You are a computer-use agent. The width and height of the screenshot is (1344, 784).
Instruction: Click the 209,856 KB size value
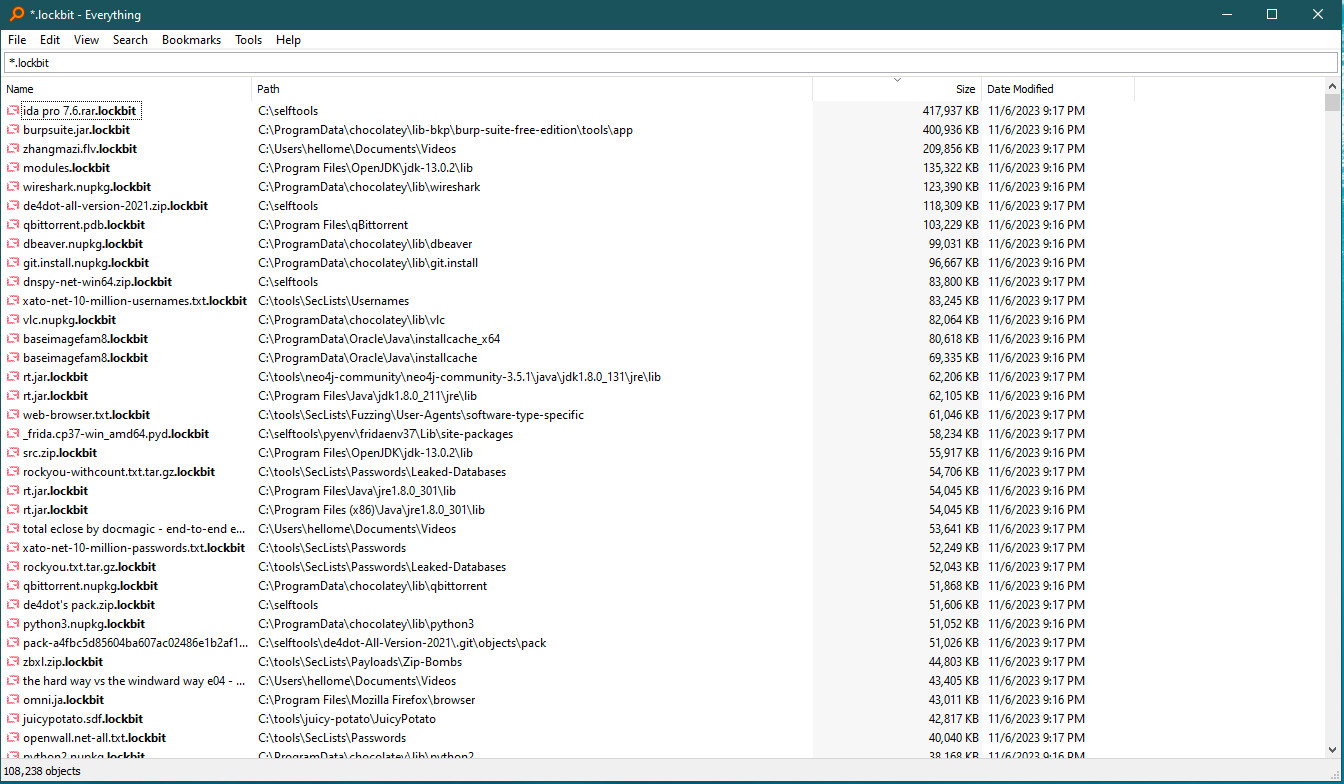point(950,149)
